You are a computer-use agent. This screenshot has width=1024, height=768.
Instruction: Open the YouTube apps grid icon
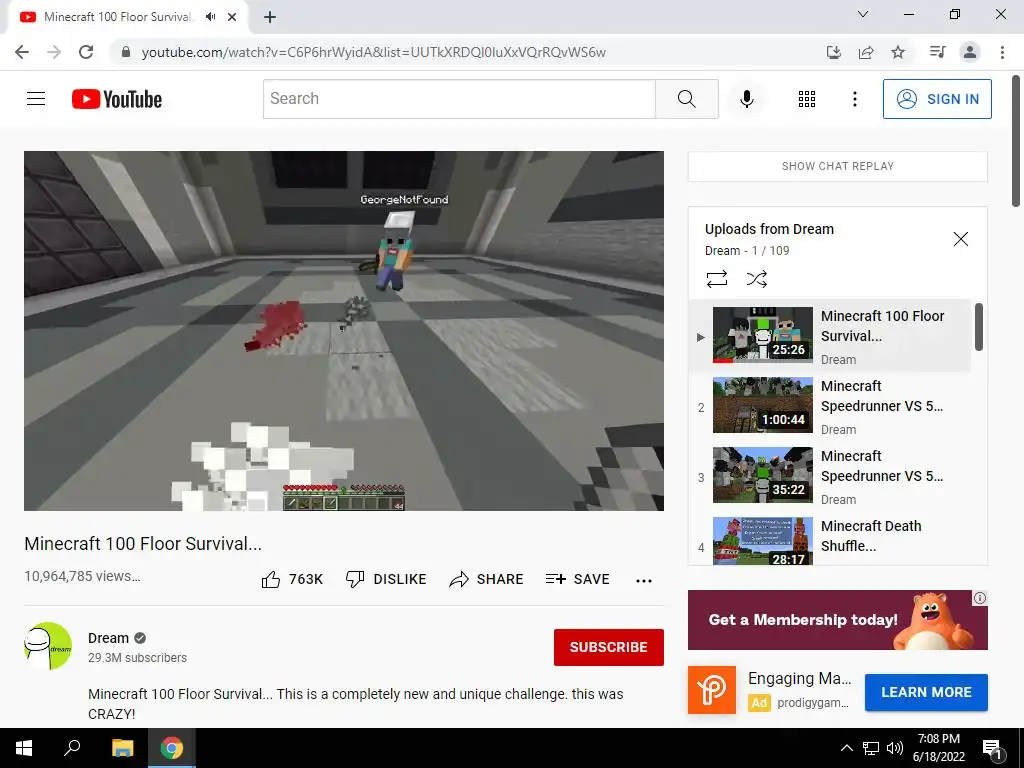pyautogui.click(x=807, y=99)
